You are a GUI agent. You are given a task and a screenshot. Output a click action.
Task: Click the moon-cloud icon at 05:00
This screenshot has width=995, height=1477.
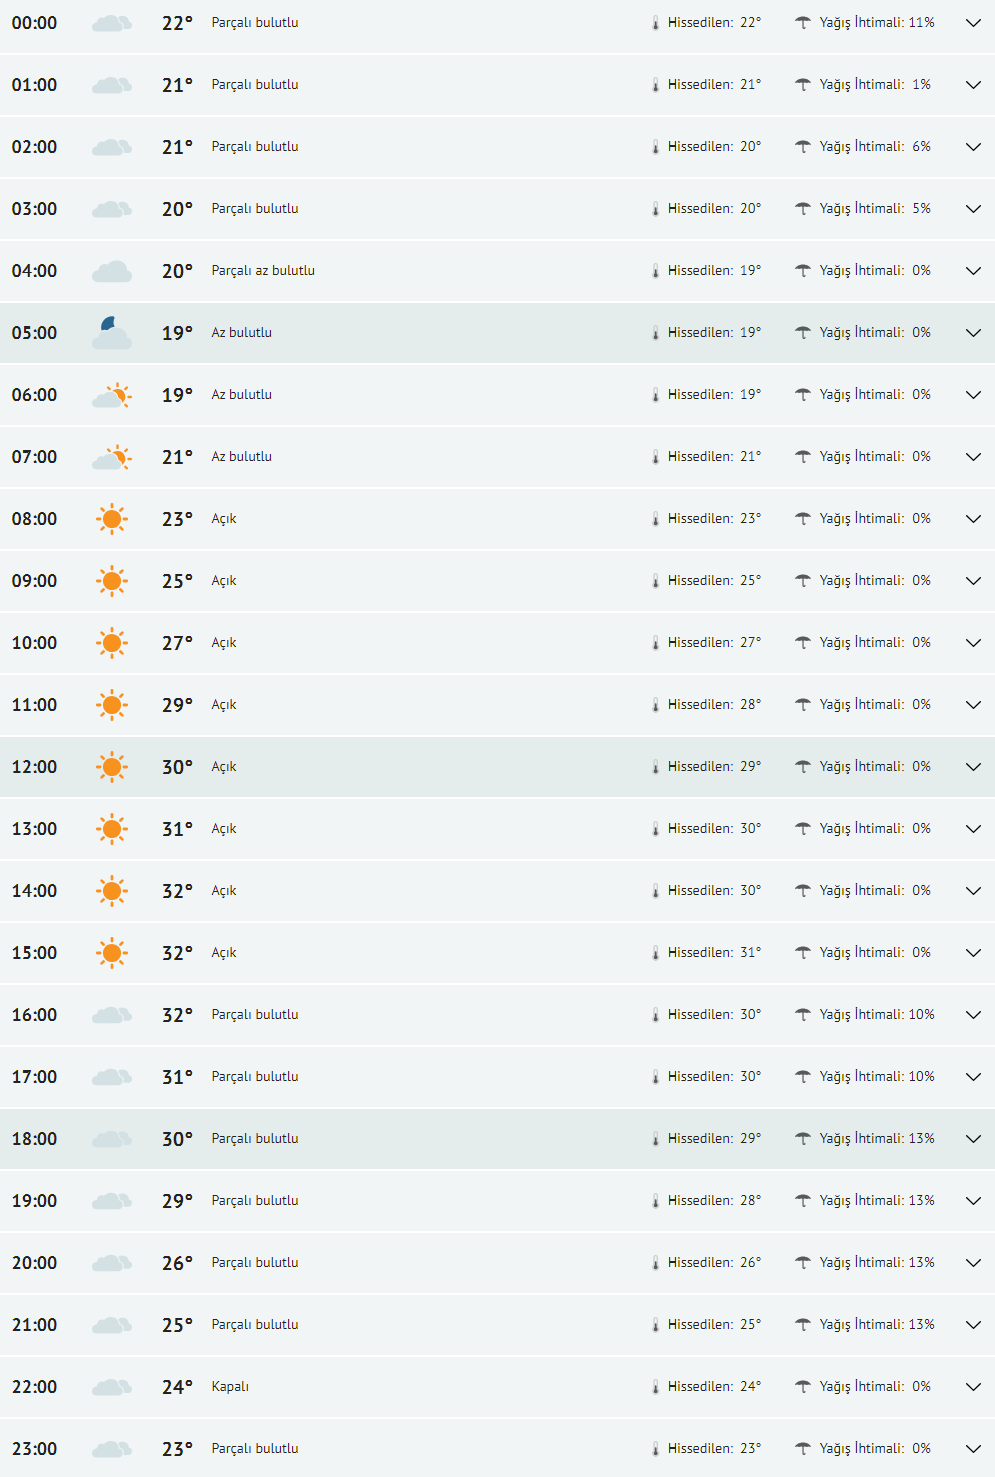coord(112,333)
